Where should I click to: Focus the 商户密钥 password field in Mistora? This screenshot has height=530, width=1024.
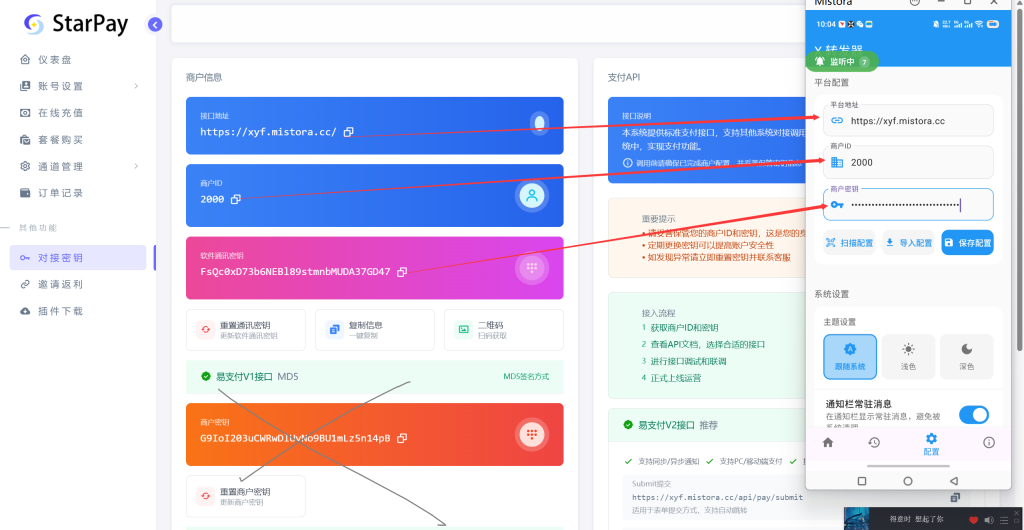pyautogui.click(x=908, y=205)
